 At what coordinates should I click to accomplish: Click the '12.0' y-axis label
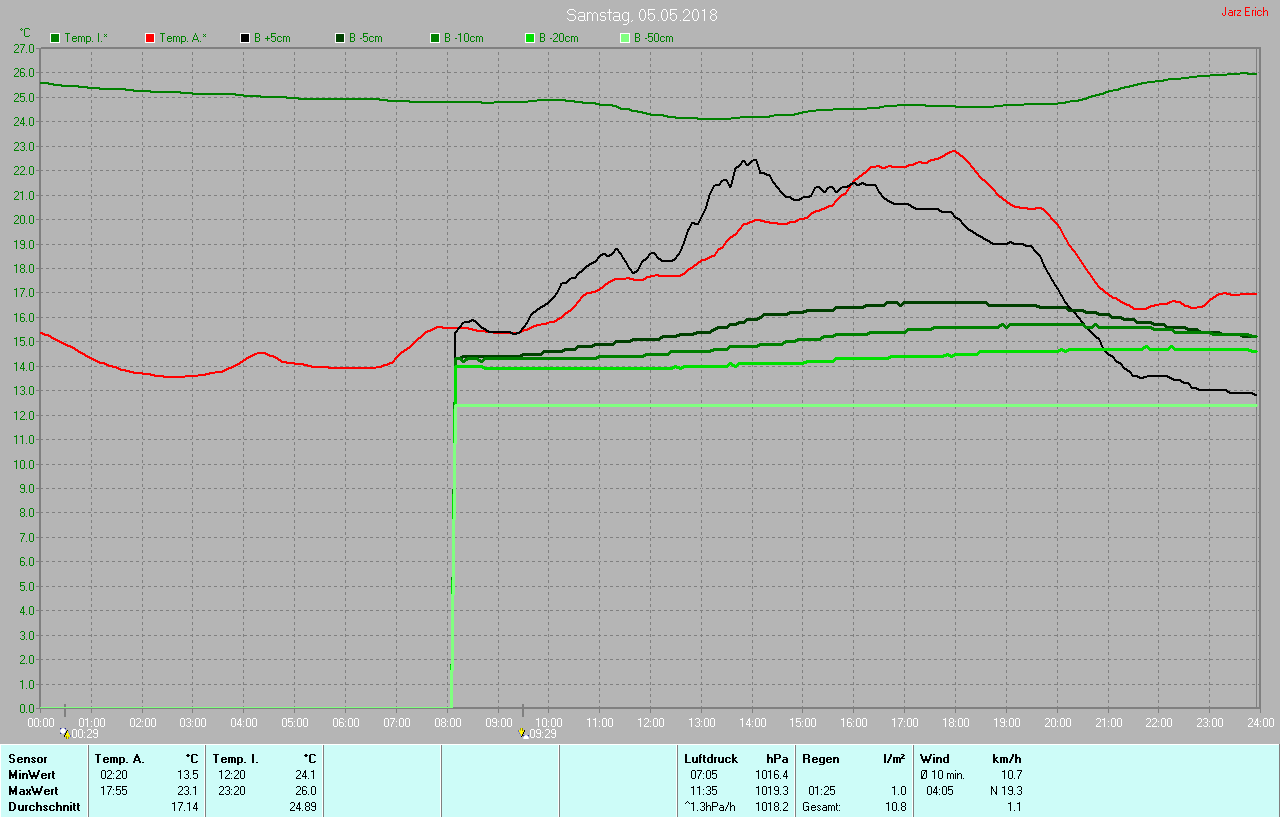24,415
